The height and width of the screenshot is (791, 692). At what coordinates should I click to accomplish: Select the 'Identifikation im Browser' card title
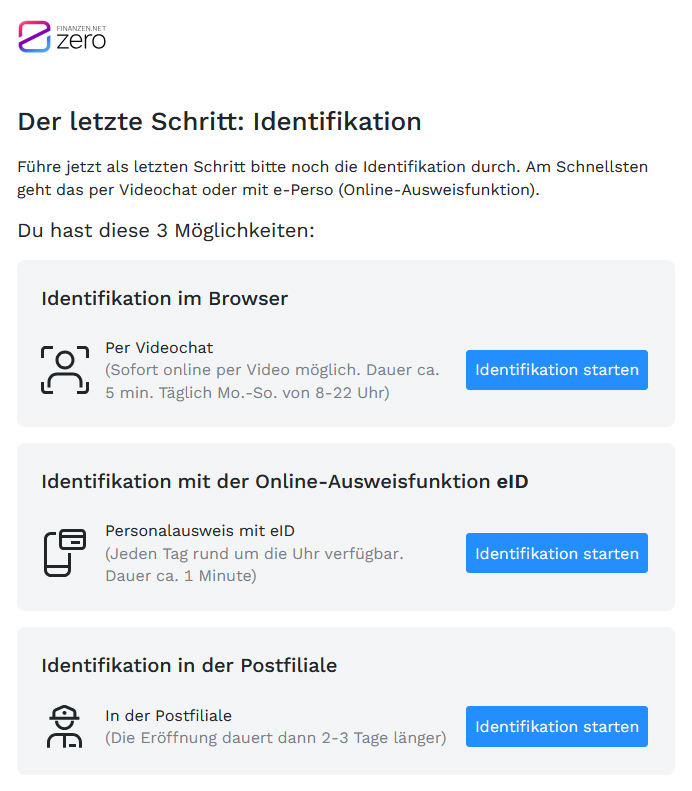click(165, 298)
